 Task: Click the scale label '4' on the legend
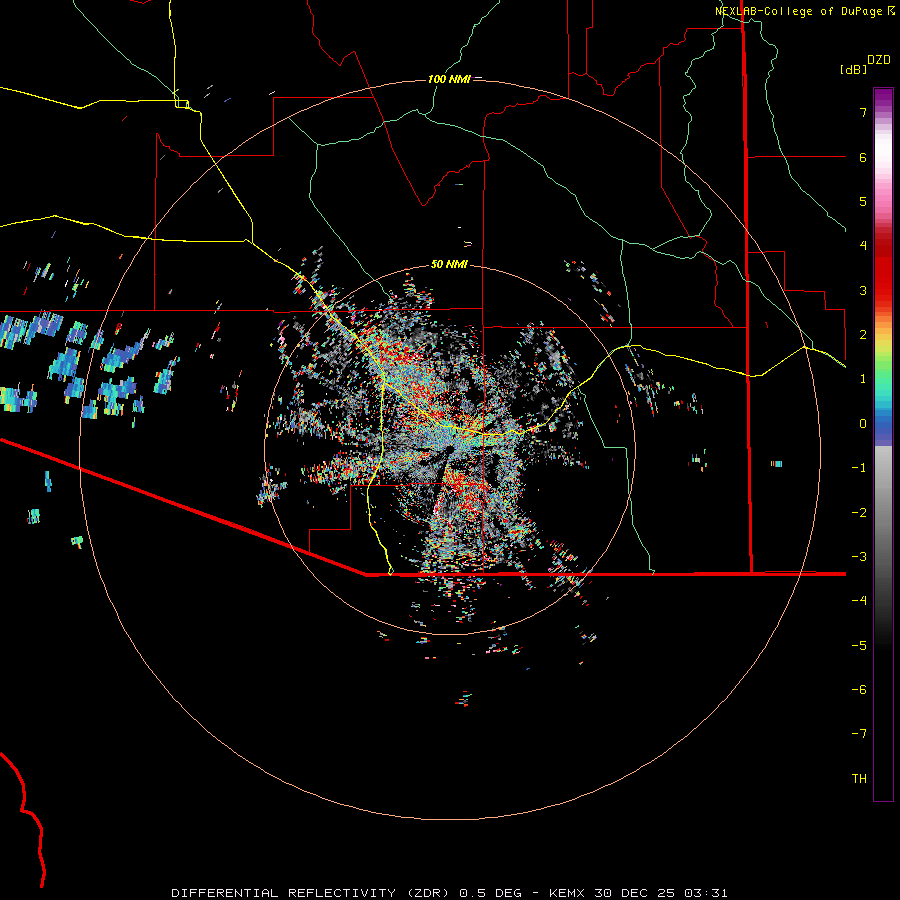(863, 246)
